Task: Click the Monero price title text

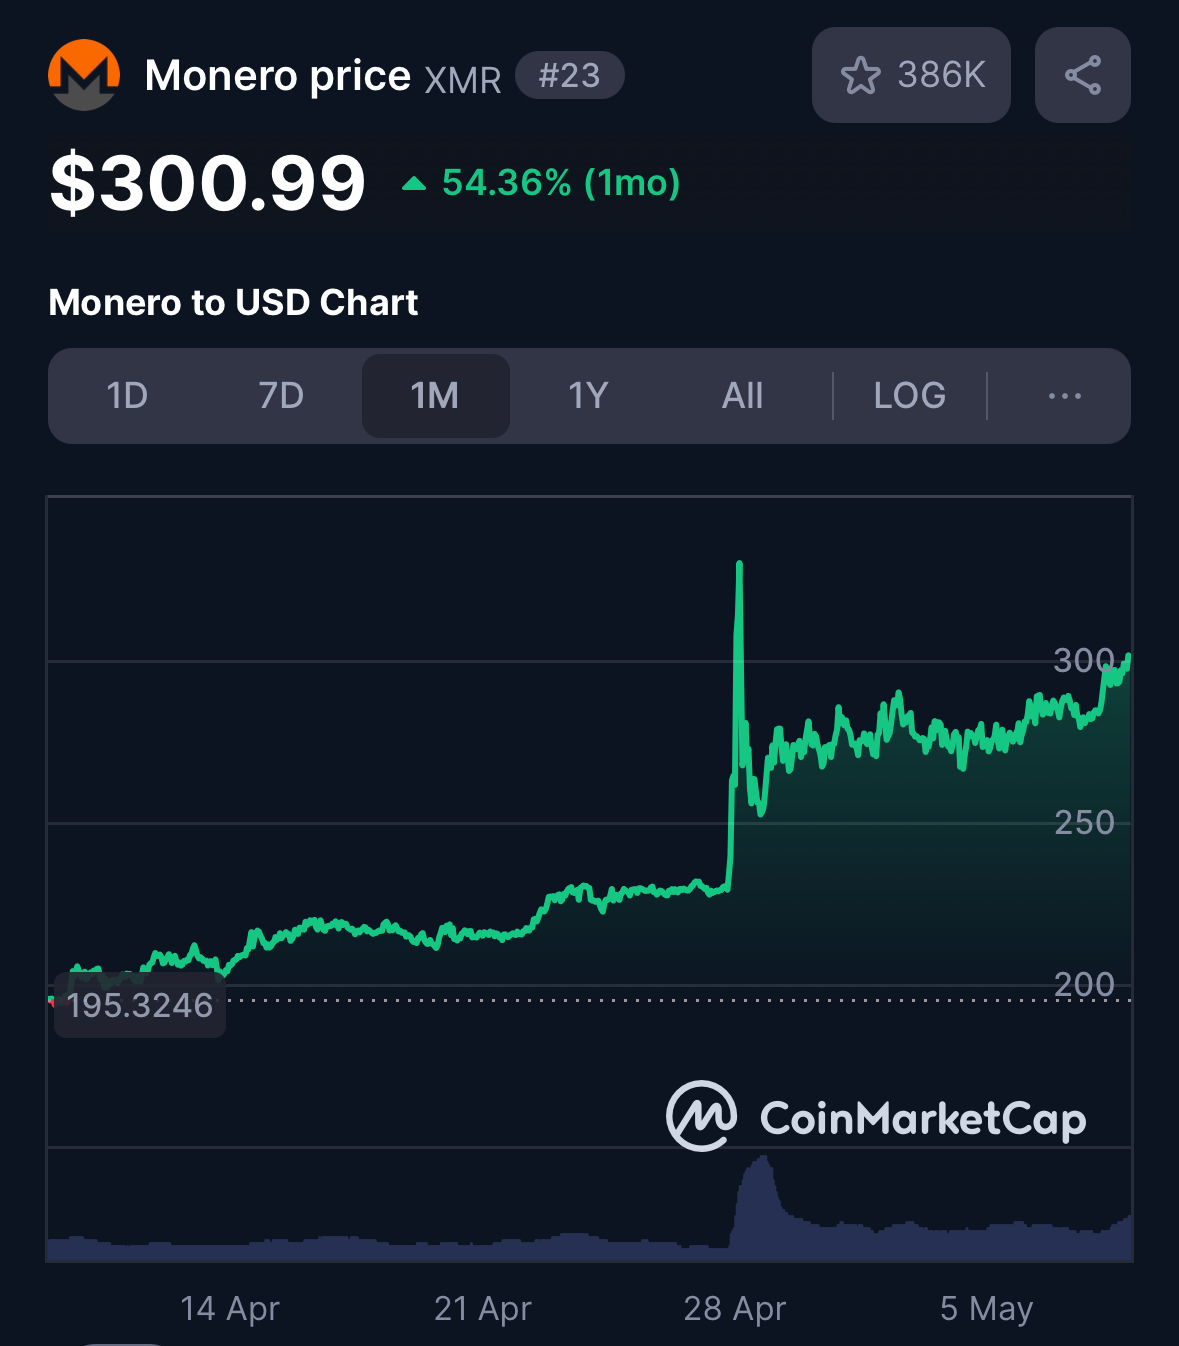Action: (277, 75)
